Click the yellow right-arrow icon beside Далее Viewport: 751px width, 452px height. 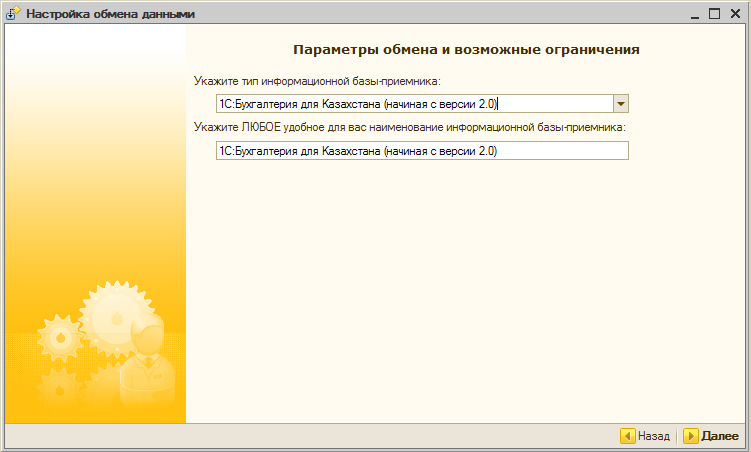(690, 436)
